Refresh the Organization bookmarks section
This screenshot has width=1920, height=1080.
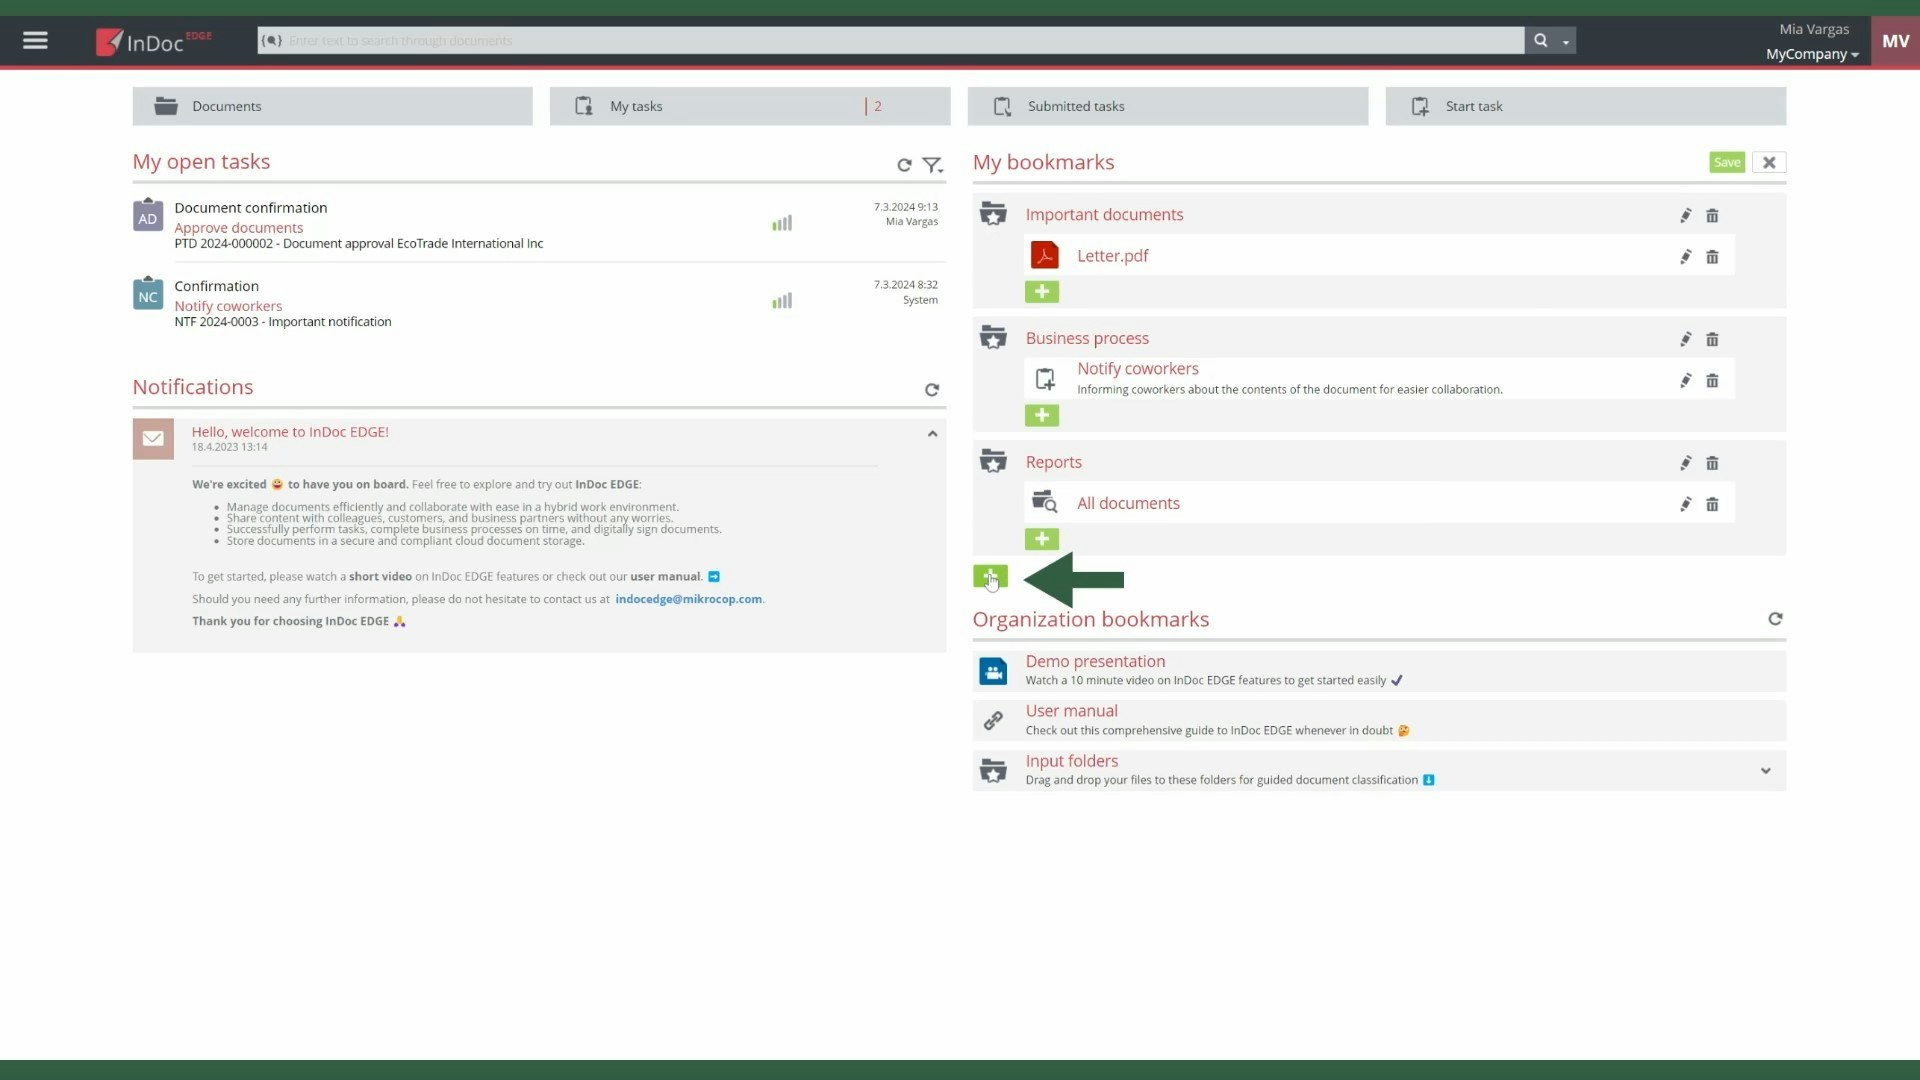tap(1775, 619)
